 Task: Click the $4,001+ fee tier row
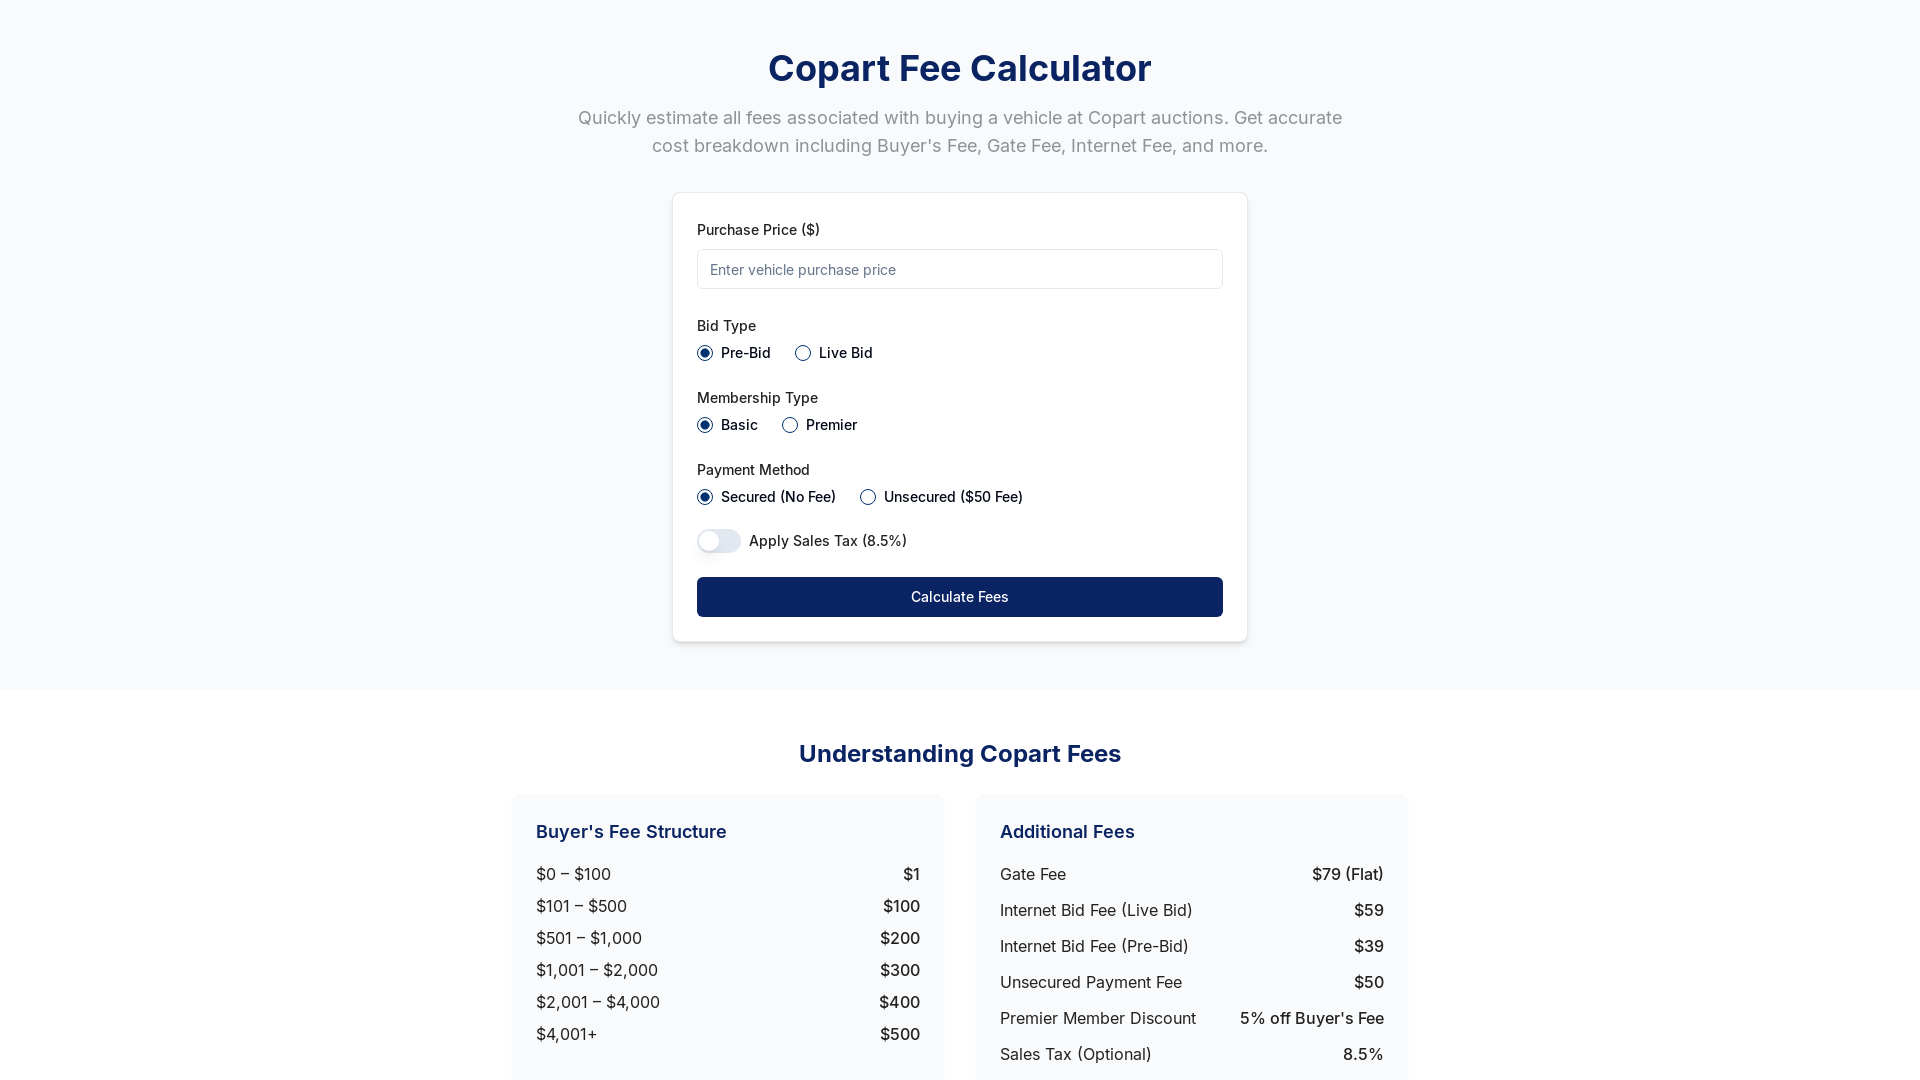[x=727, y=1034]
